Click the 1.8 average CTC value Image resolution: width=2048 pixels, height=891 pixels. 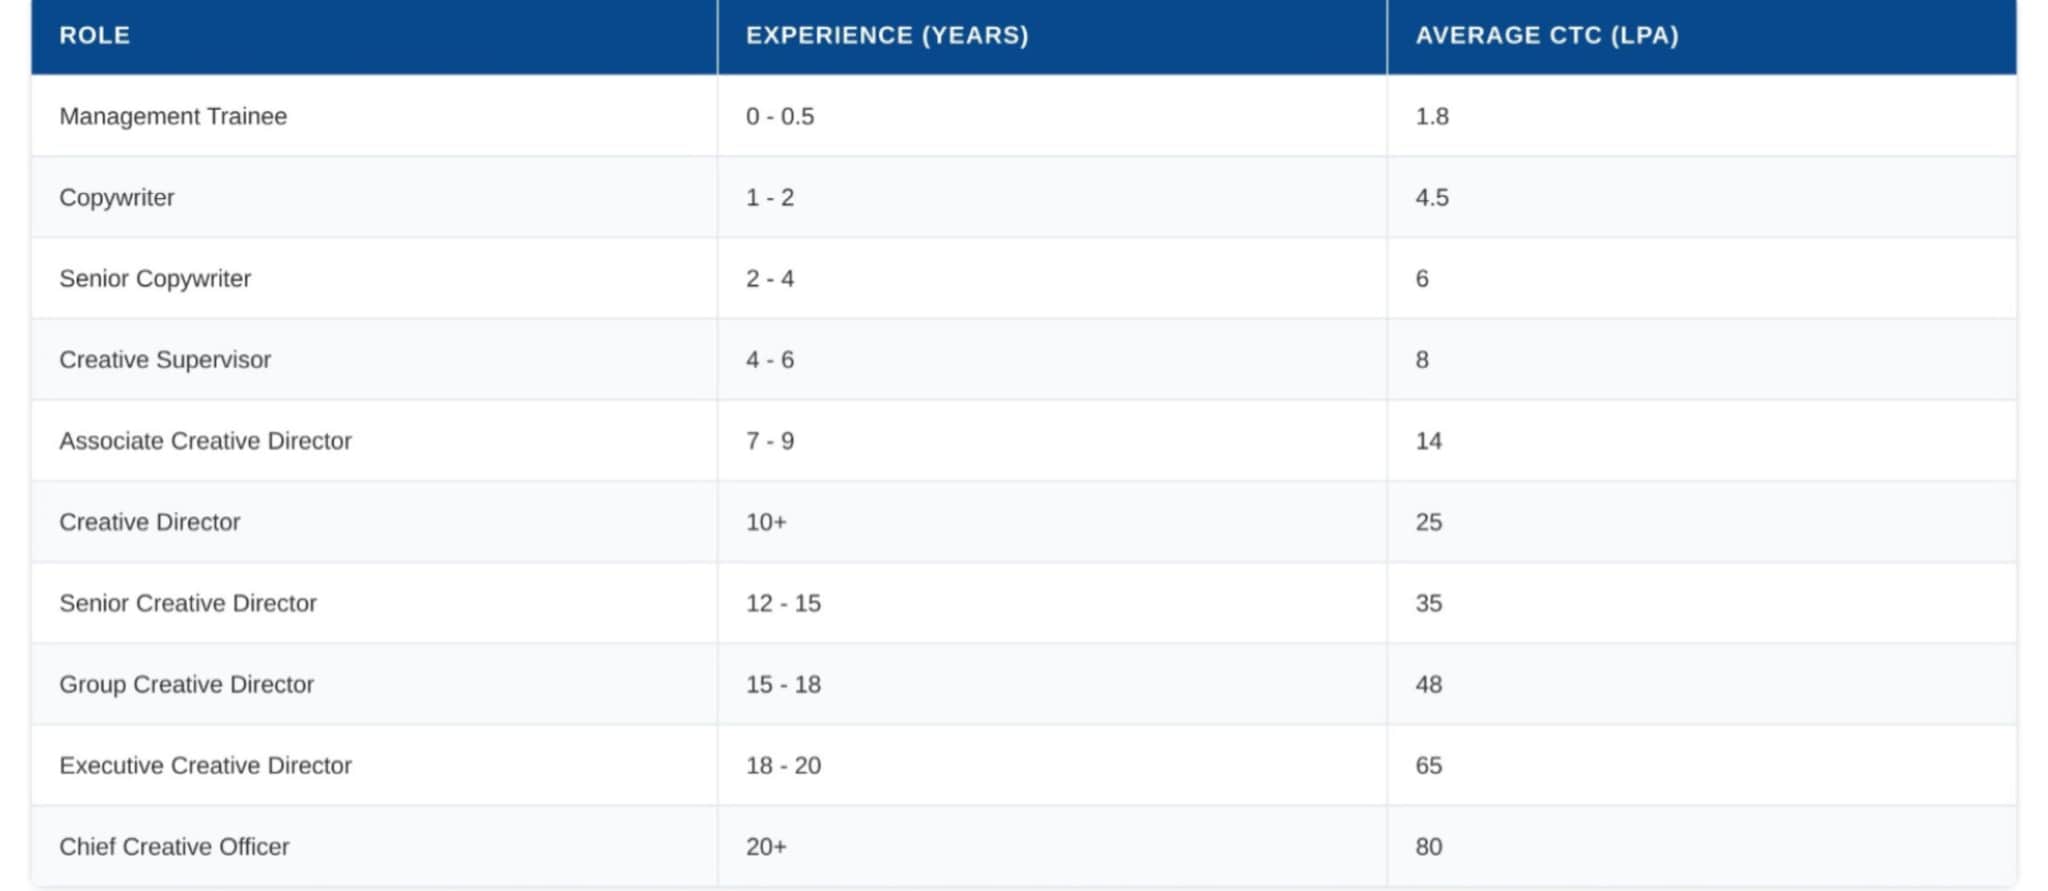click(1432, 117)
